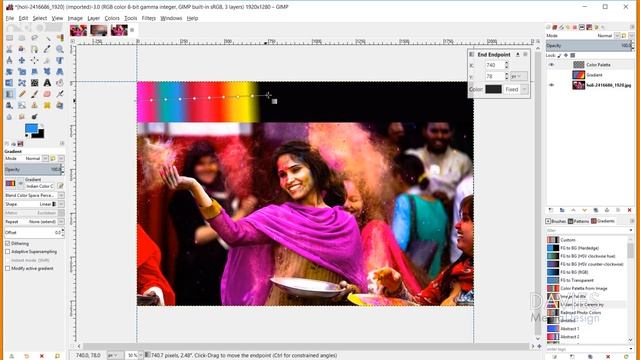Hide the Color Palette layer

point(551,65)
